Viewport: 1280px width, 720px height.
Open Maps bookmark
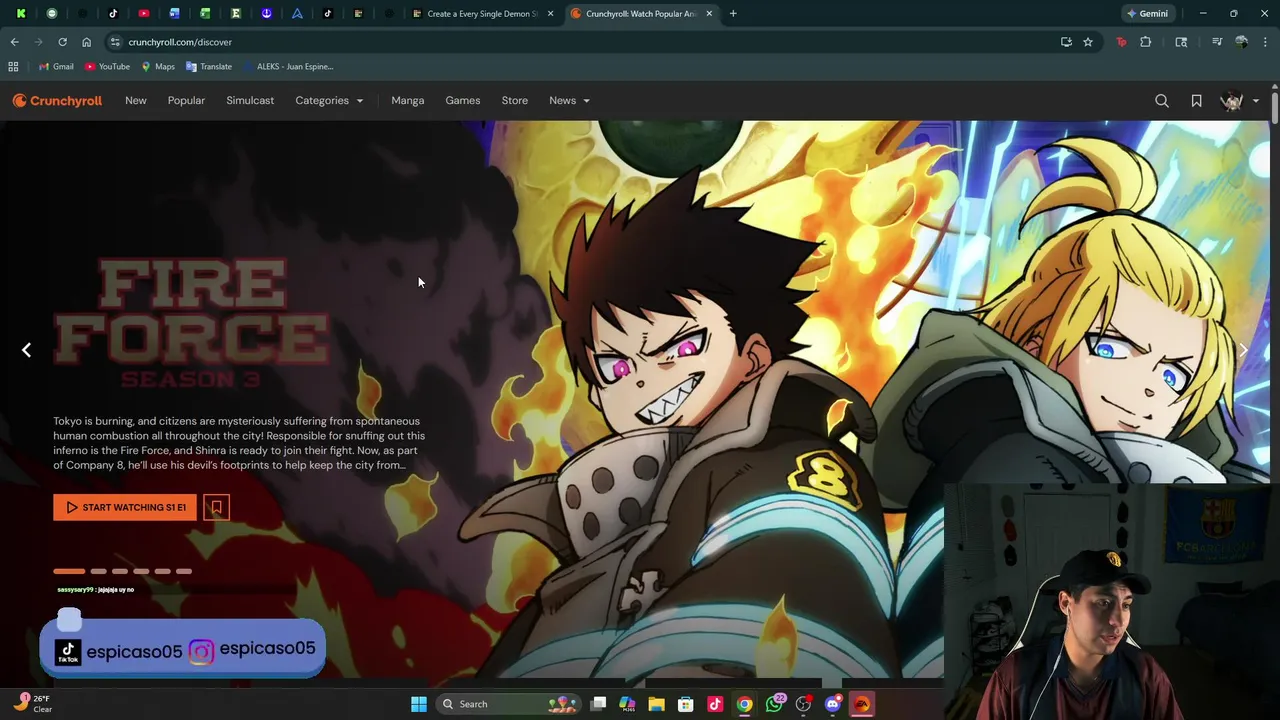tap(158, 66)
